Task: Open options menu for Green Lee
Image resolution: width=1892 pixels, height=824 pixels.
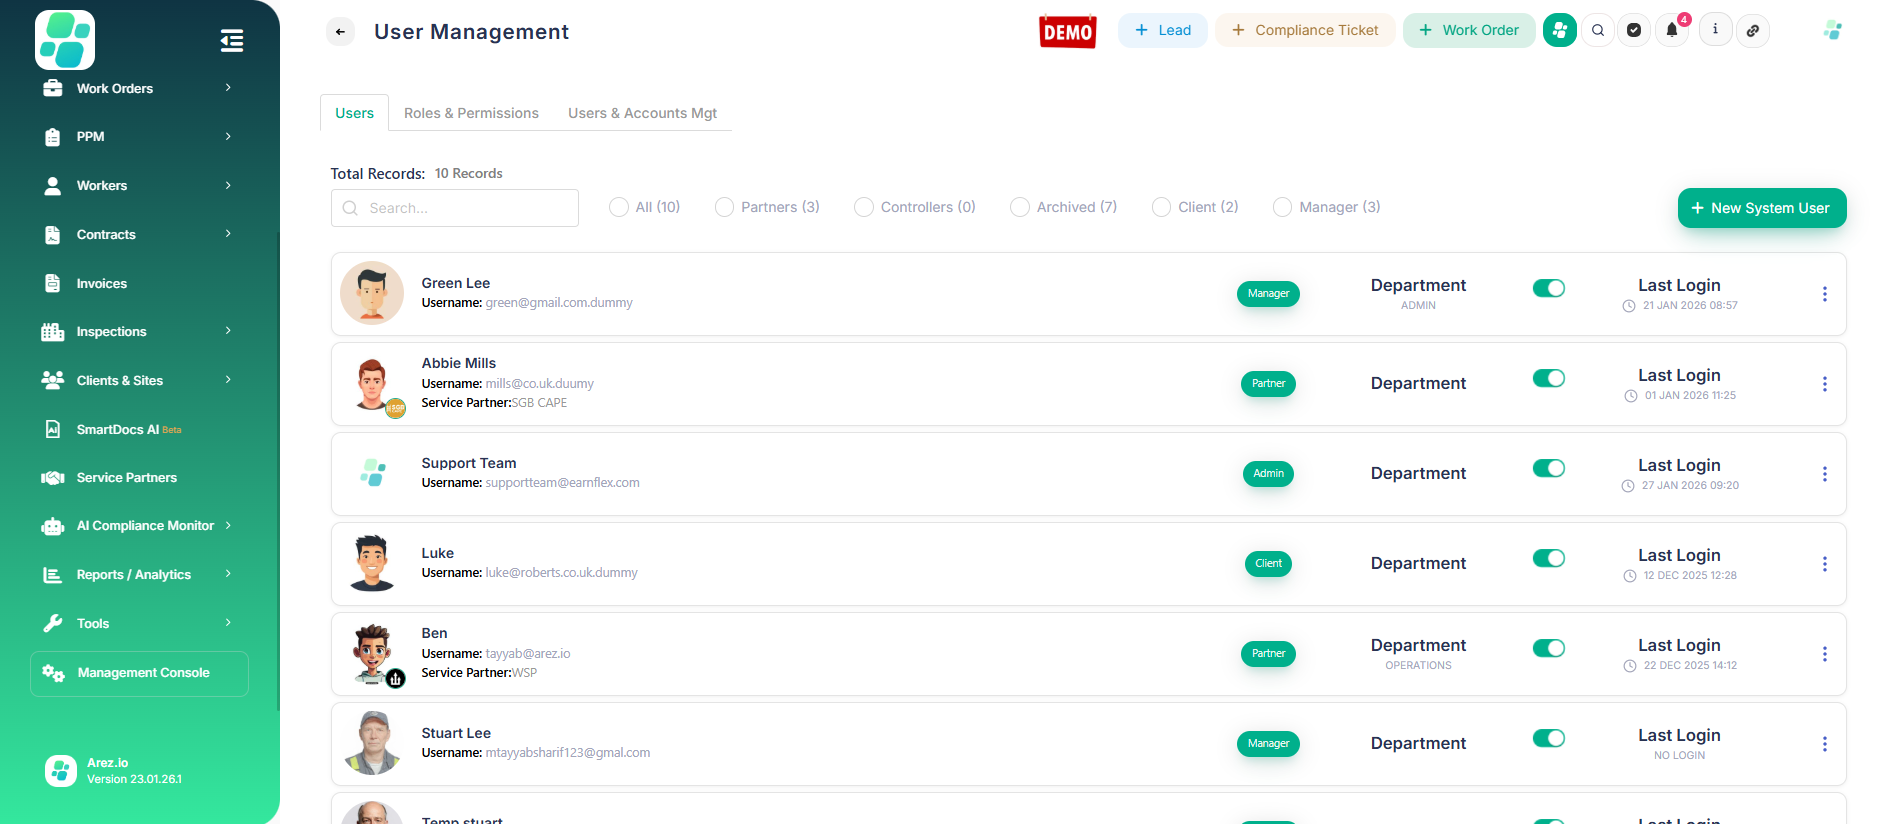Action: [1824, 294]
